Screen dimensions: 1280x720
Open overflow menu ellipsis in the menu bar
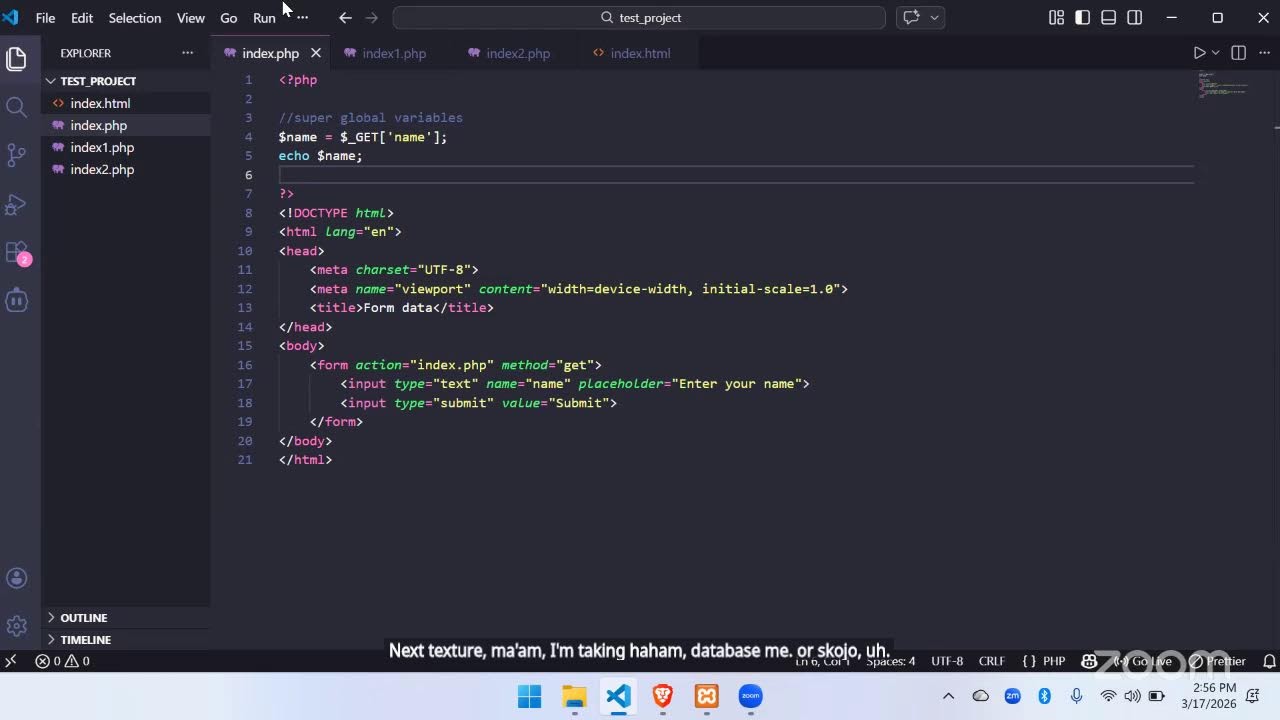tap(302, 18)
